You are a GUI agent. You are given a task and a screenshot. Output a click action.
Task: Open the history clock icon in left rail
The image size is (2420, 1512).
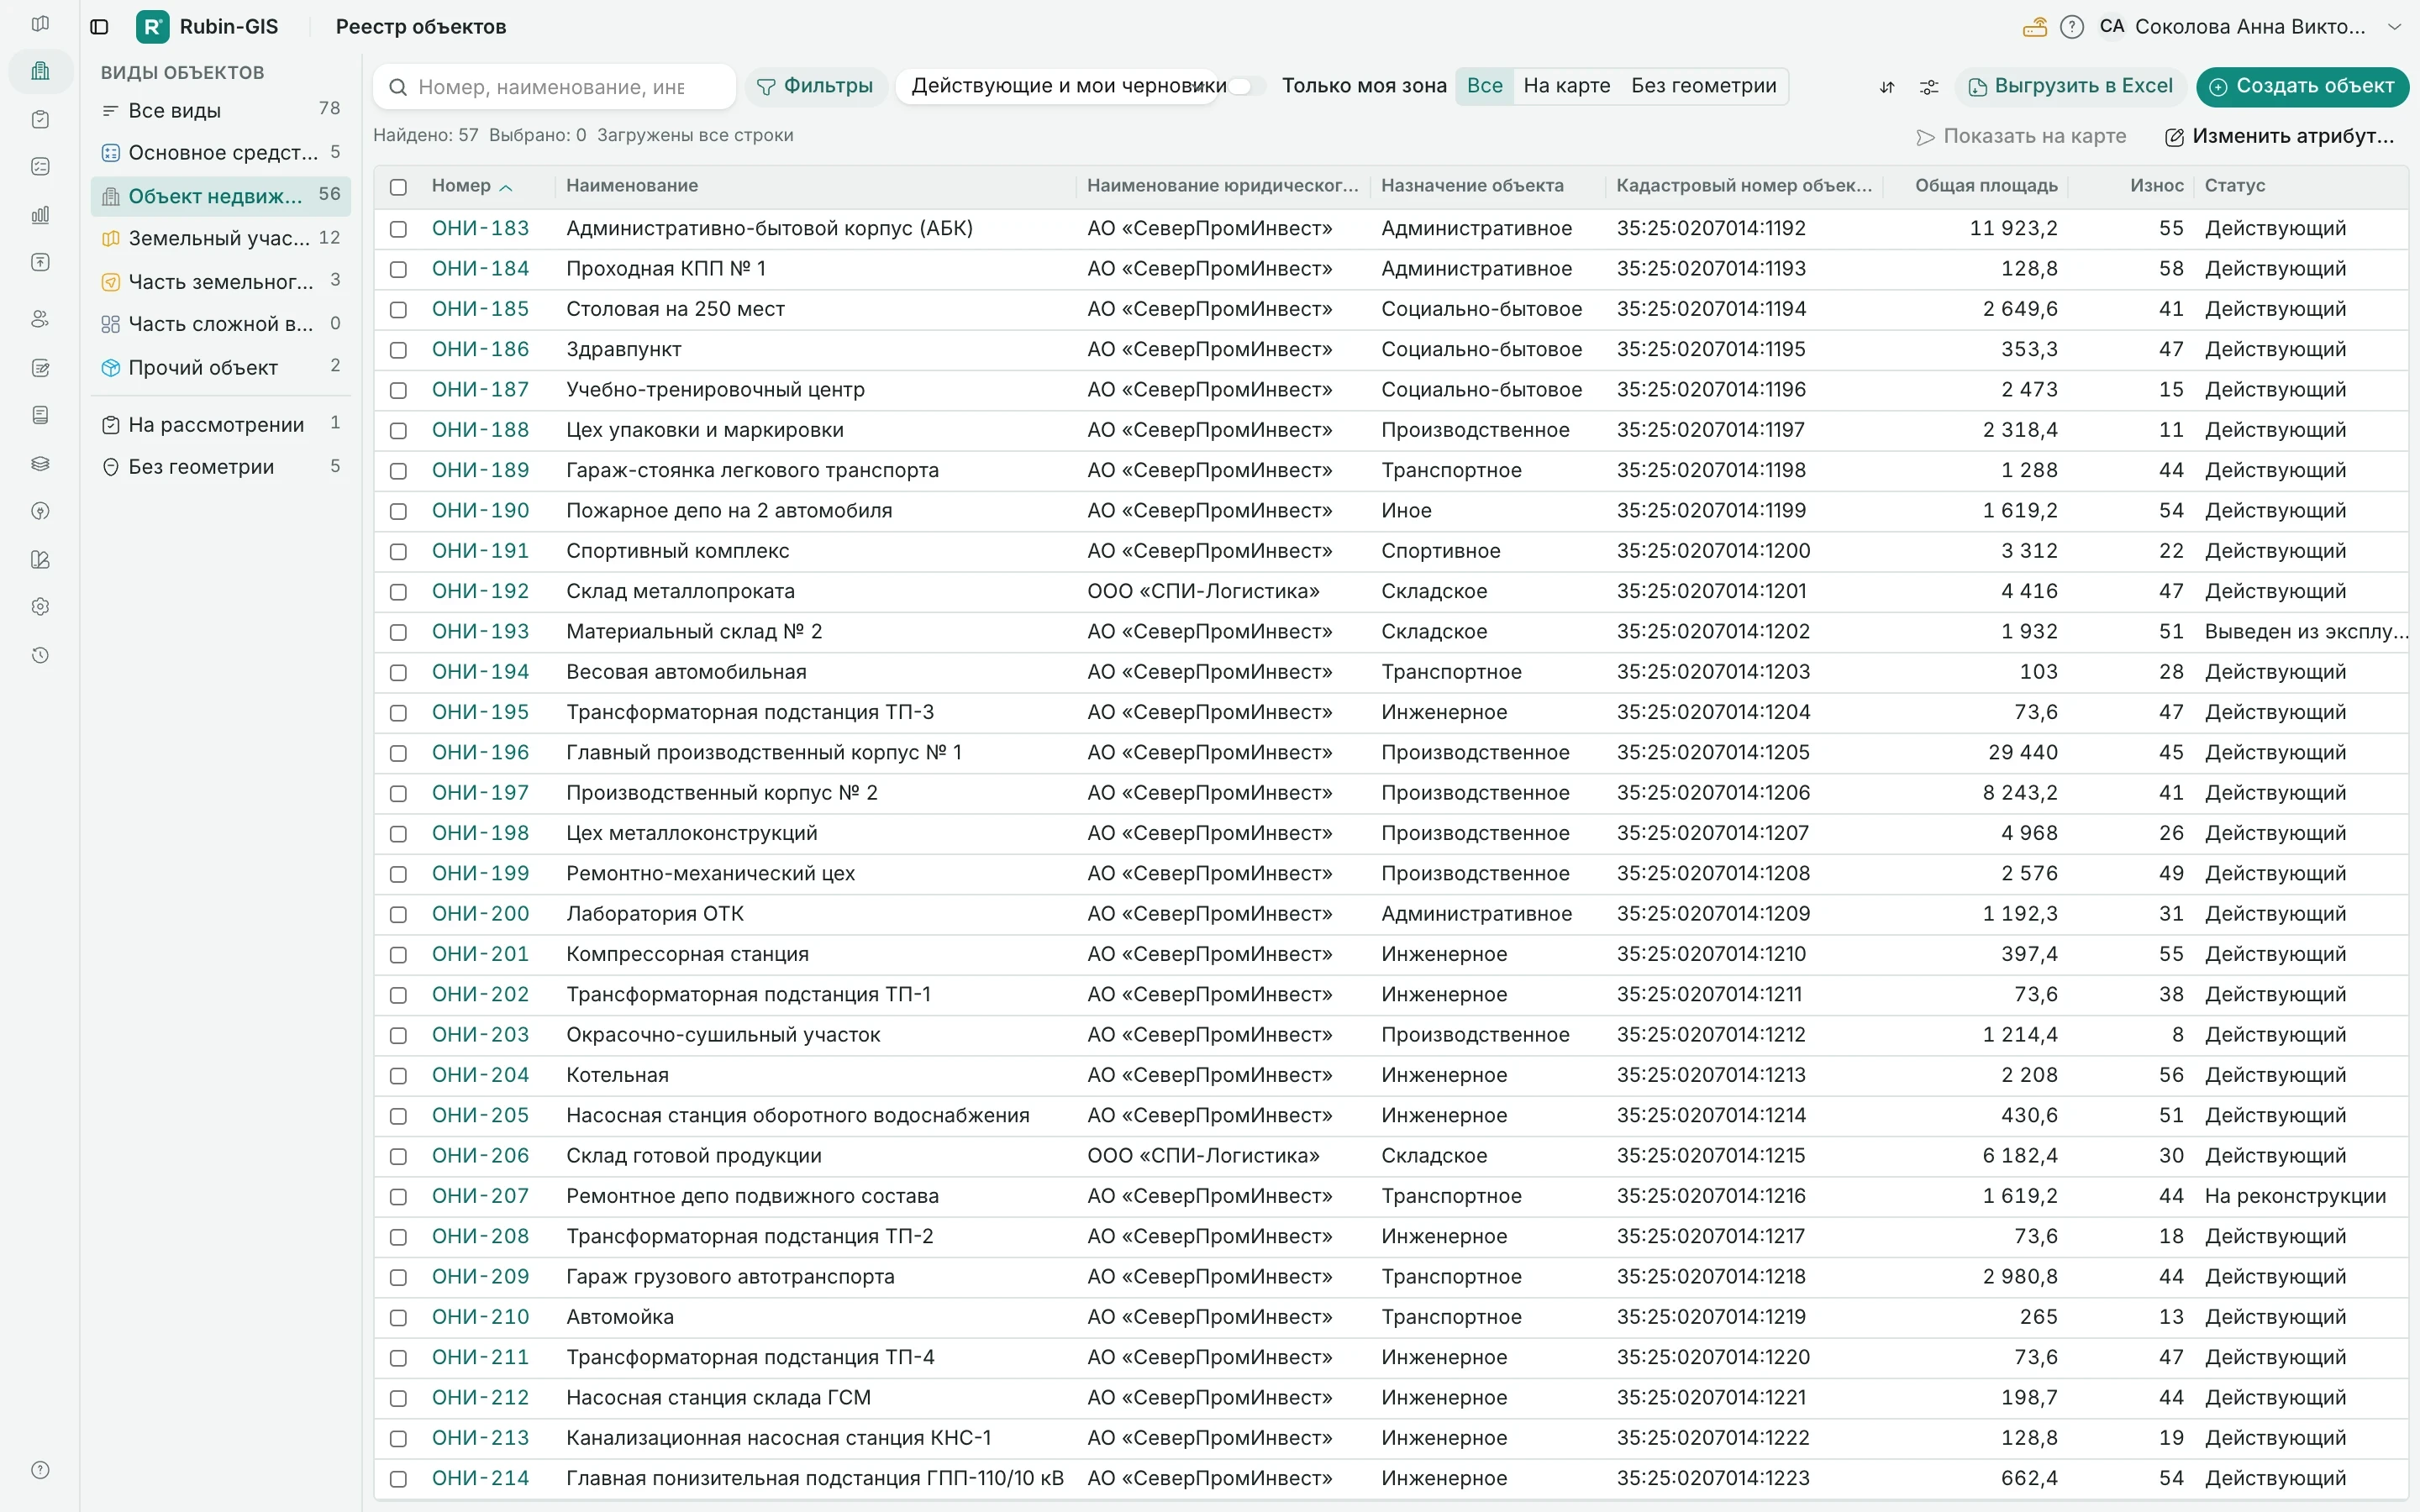(x=40, y=655)
